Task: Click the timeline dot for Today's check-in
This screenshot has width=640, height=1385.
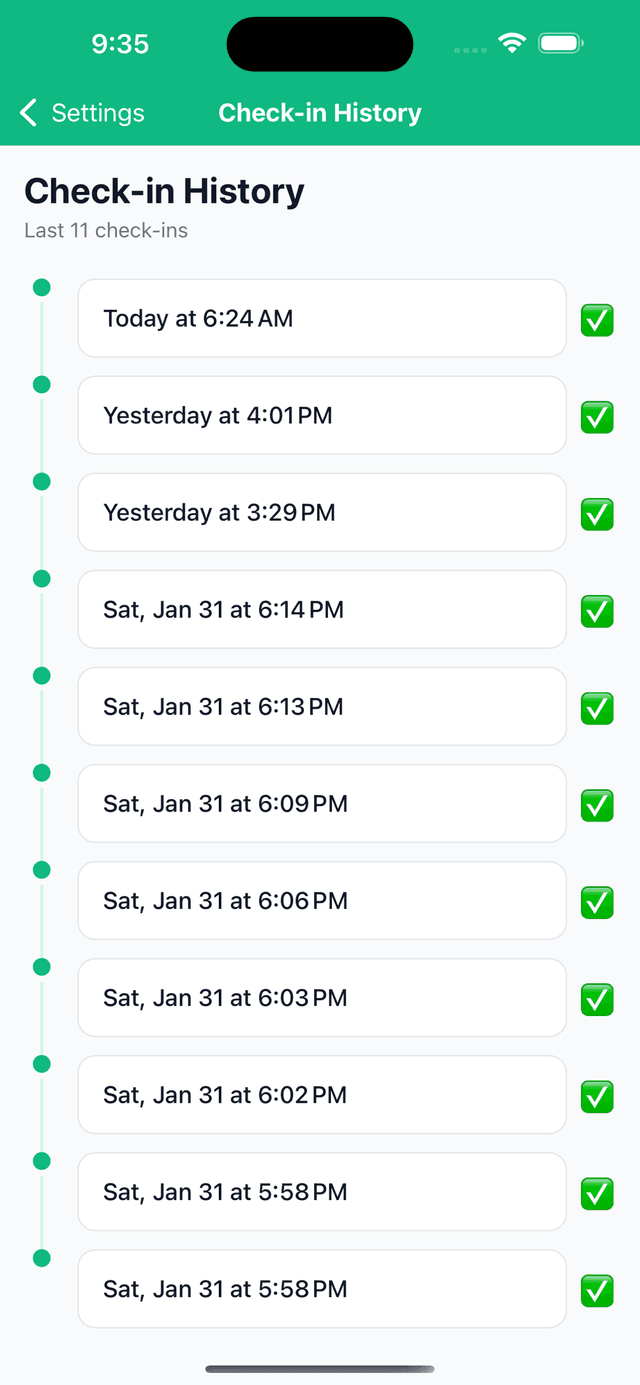Action: click(x=42, y=288)
